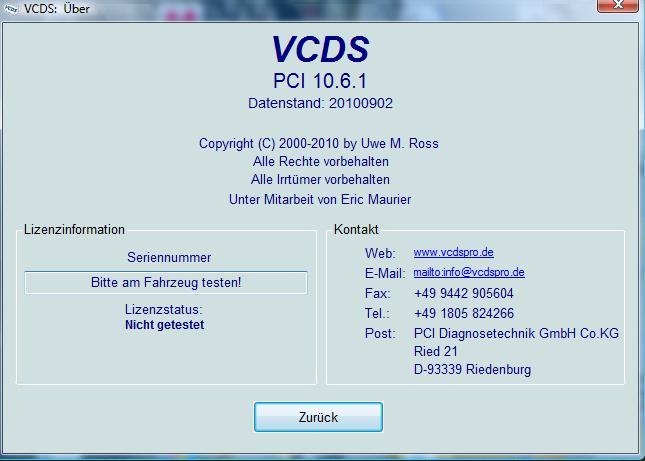Click the 'Nicht getestet' license status text
645x461 pixels.
pos(165,325)
